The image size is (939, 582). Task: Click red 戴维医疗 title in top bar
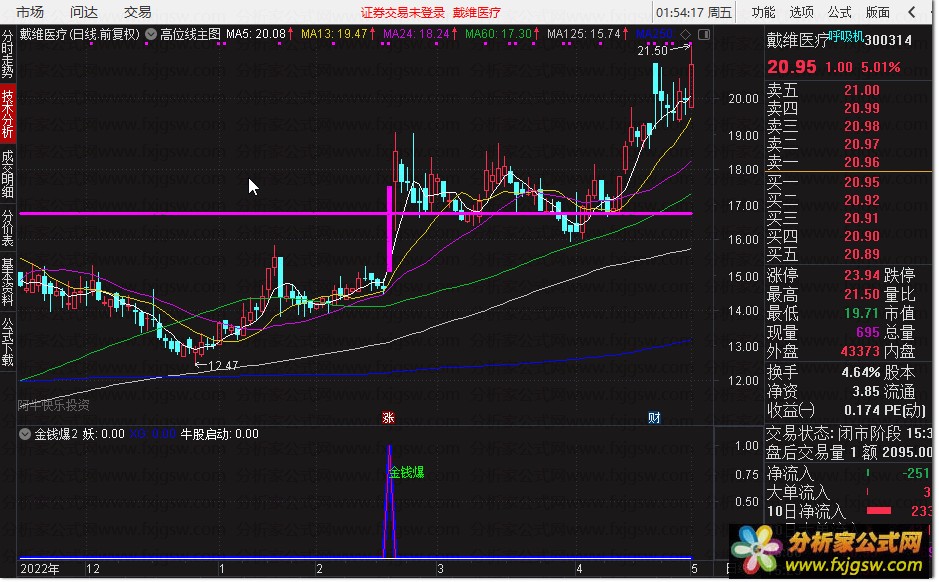tap(477, 13)
